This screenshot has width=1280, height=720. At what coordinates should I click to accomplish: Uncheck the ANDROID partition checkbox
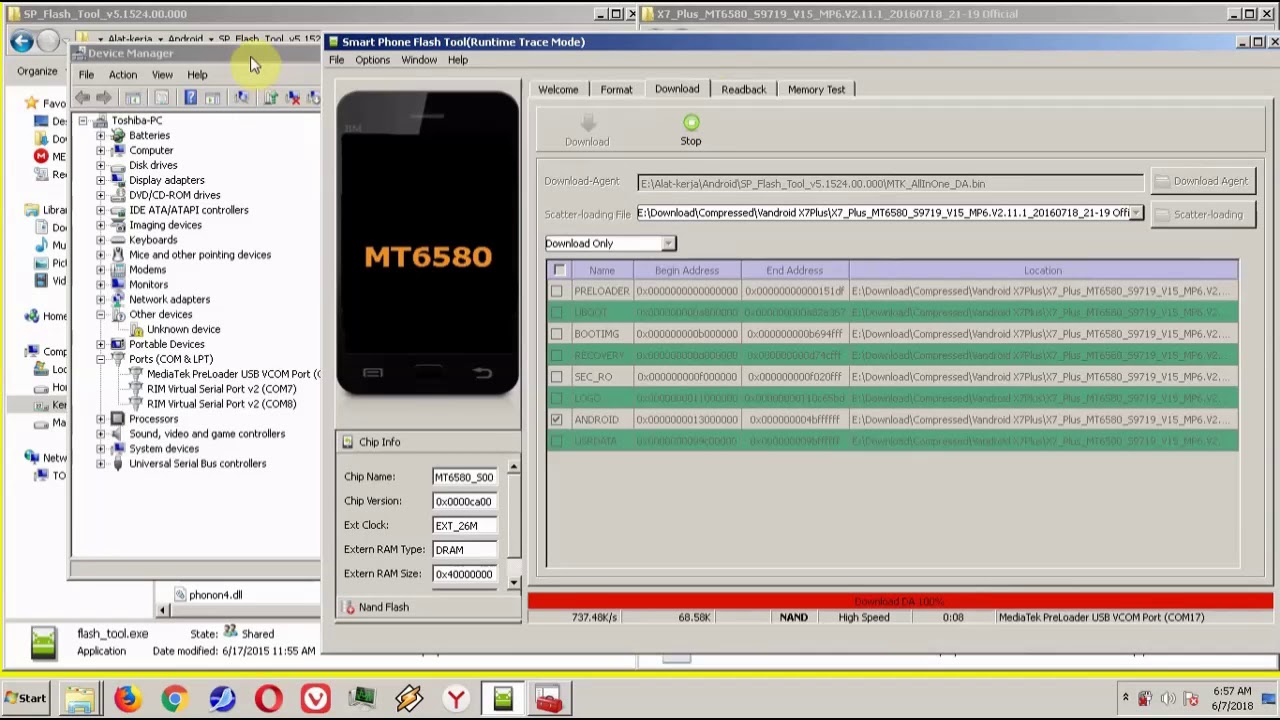pos(556,420)
